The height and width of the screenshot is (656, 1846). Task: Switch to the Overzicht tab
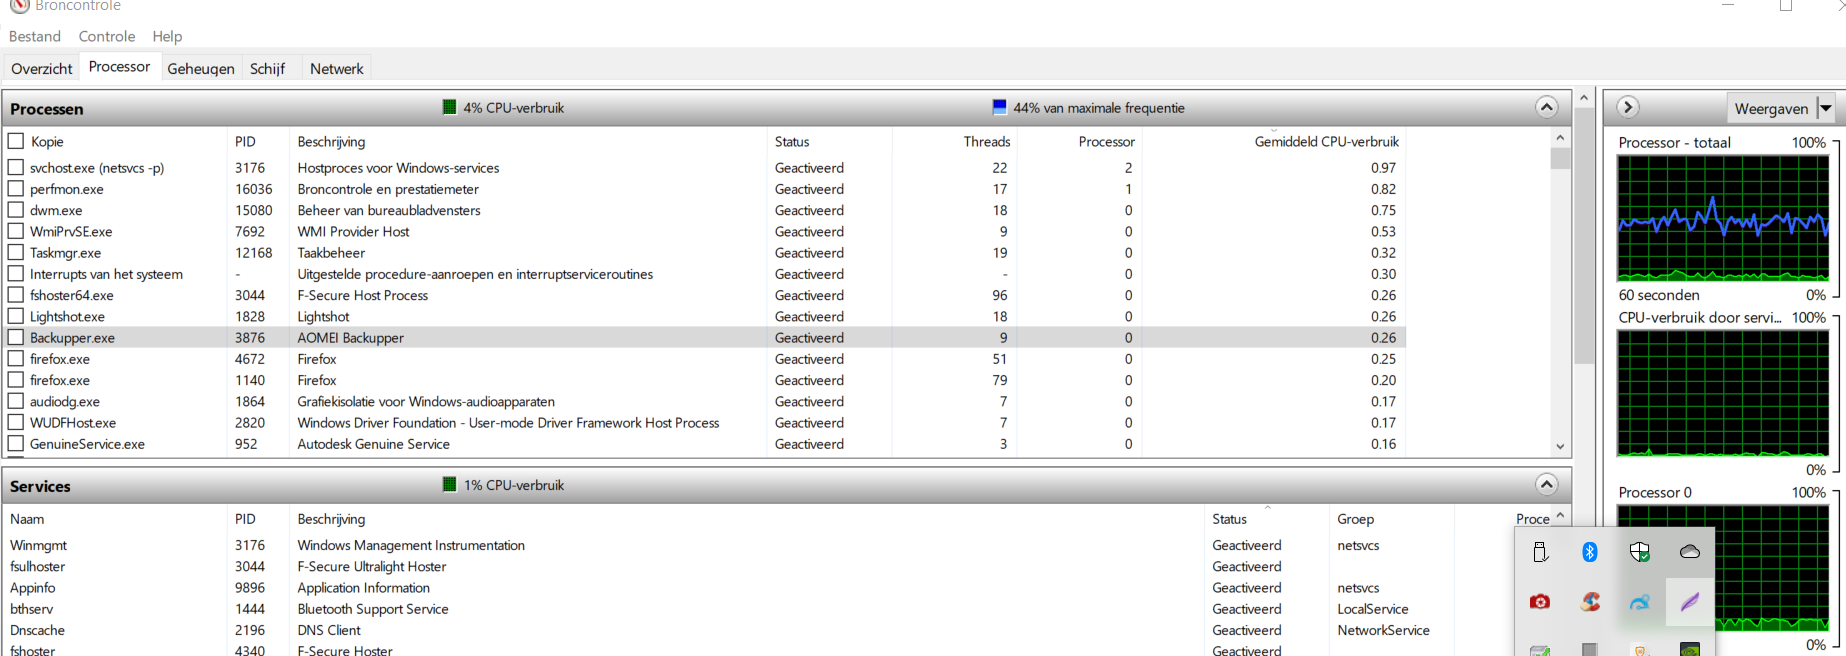coord(42,68)
